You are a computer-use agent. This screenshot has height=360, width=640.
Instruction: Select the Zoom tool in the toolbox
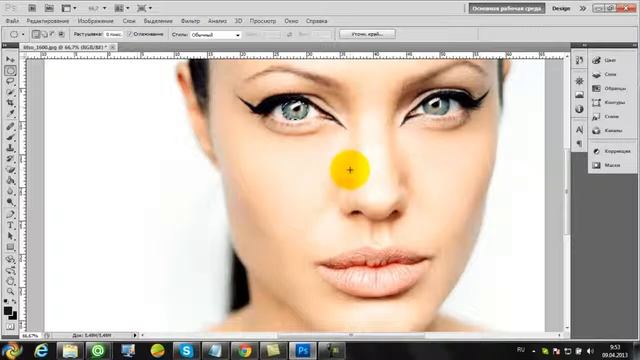click(x=10, y=291)
